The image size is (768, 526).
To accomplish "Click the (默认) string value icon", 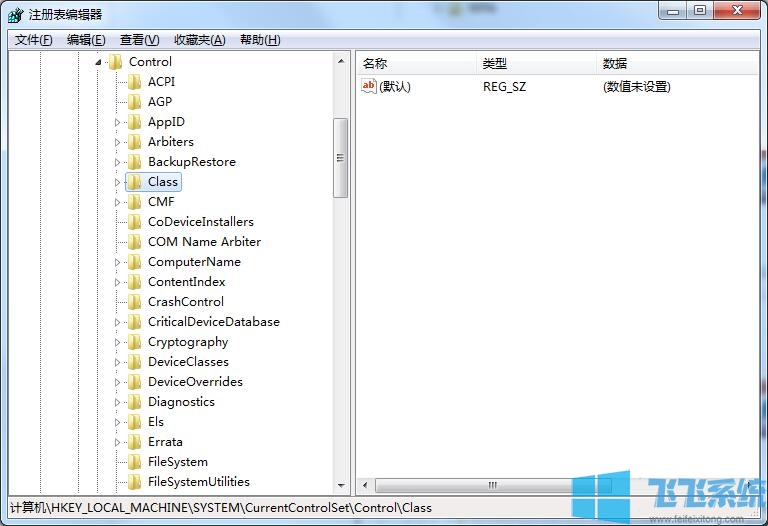I will (369, 87).
